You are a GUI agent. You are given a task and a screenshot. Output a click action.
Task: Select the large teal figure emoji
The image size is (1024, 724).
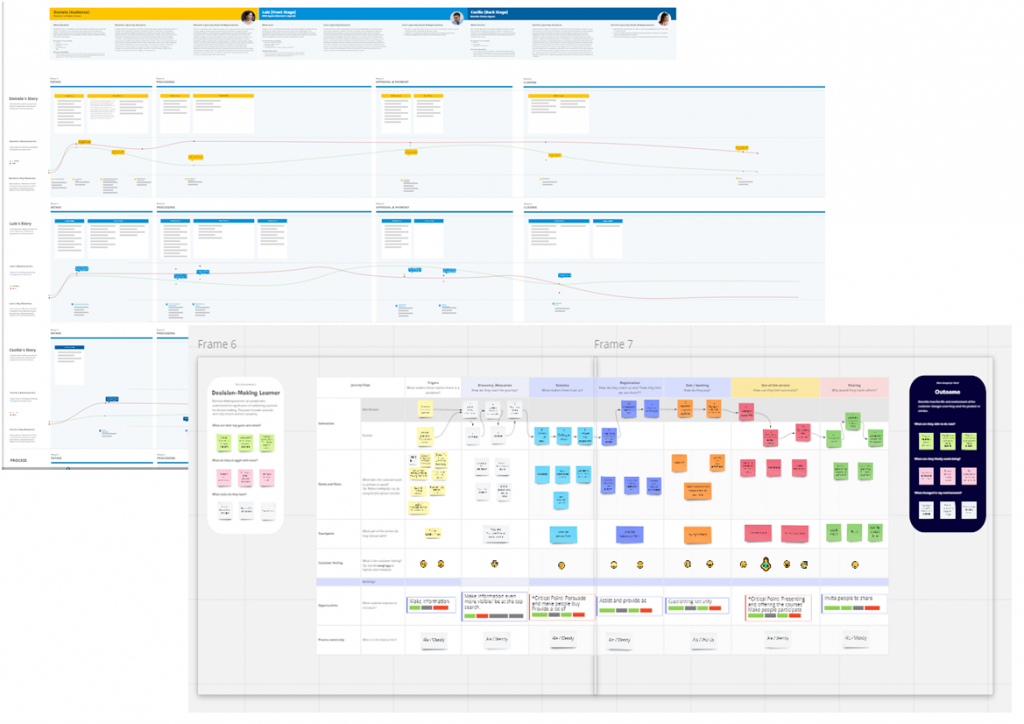click(765, 563)
